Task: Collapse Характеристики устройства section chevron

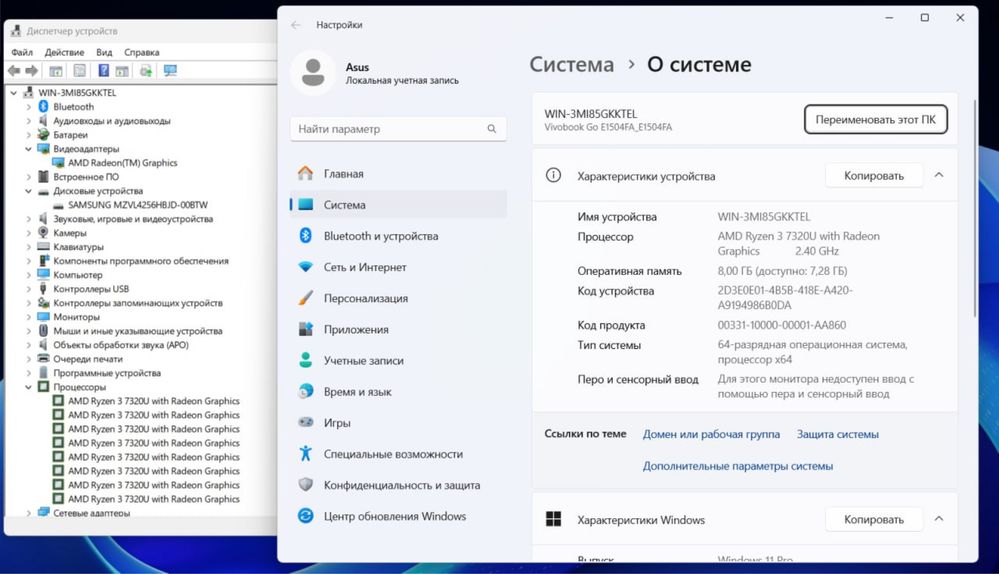Action: click(x=939, y=175)
